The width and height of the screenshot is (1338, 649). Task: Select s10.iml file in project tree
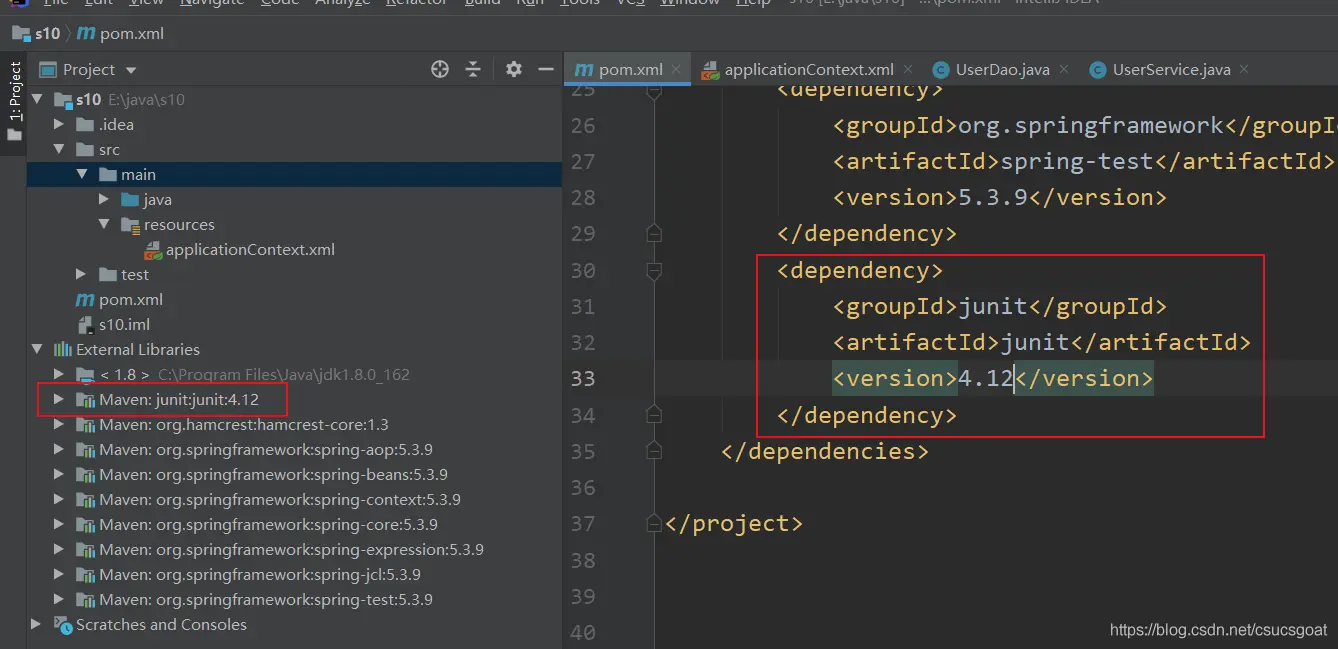click(124, 325)
